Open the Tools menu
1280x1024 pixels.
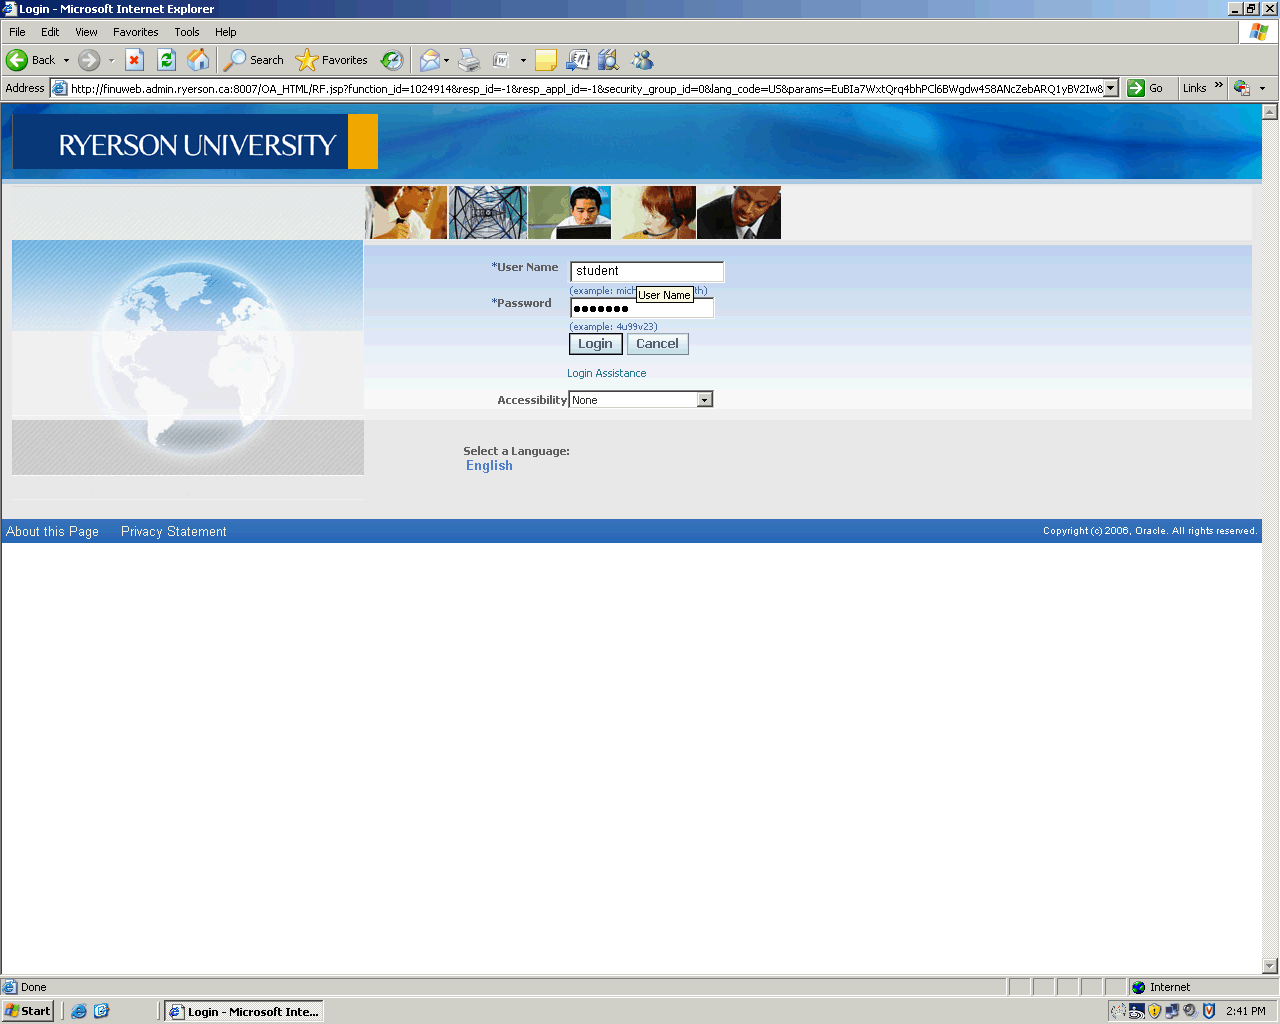(x=186, y=32)
